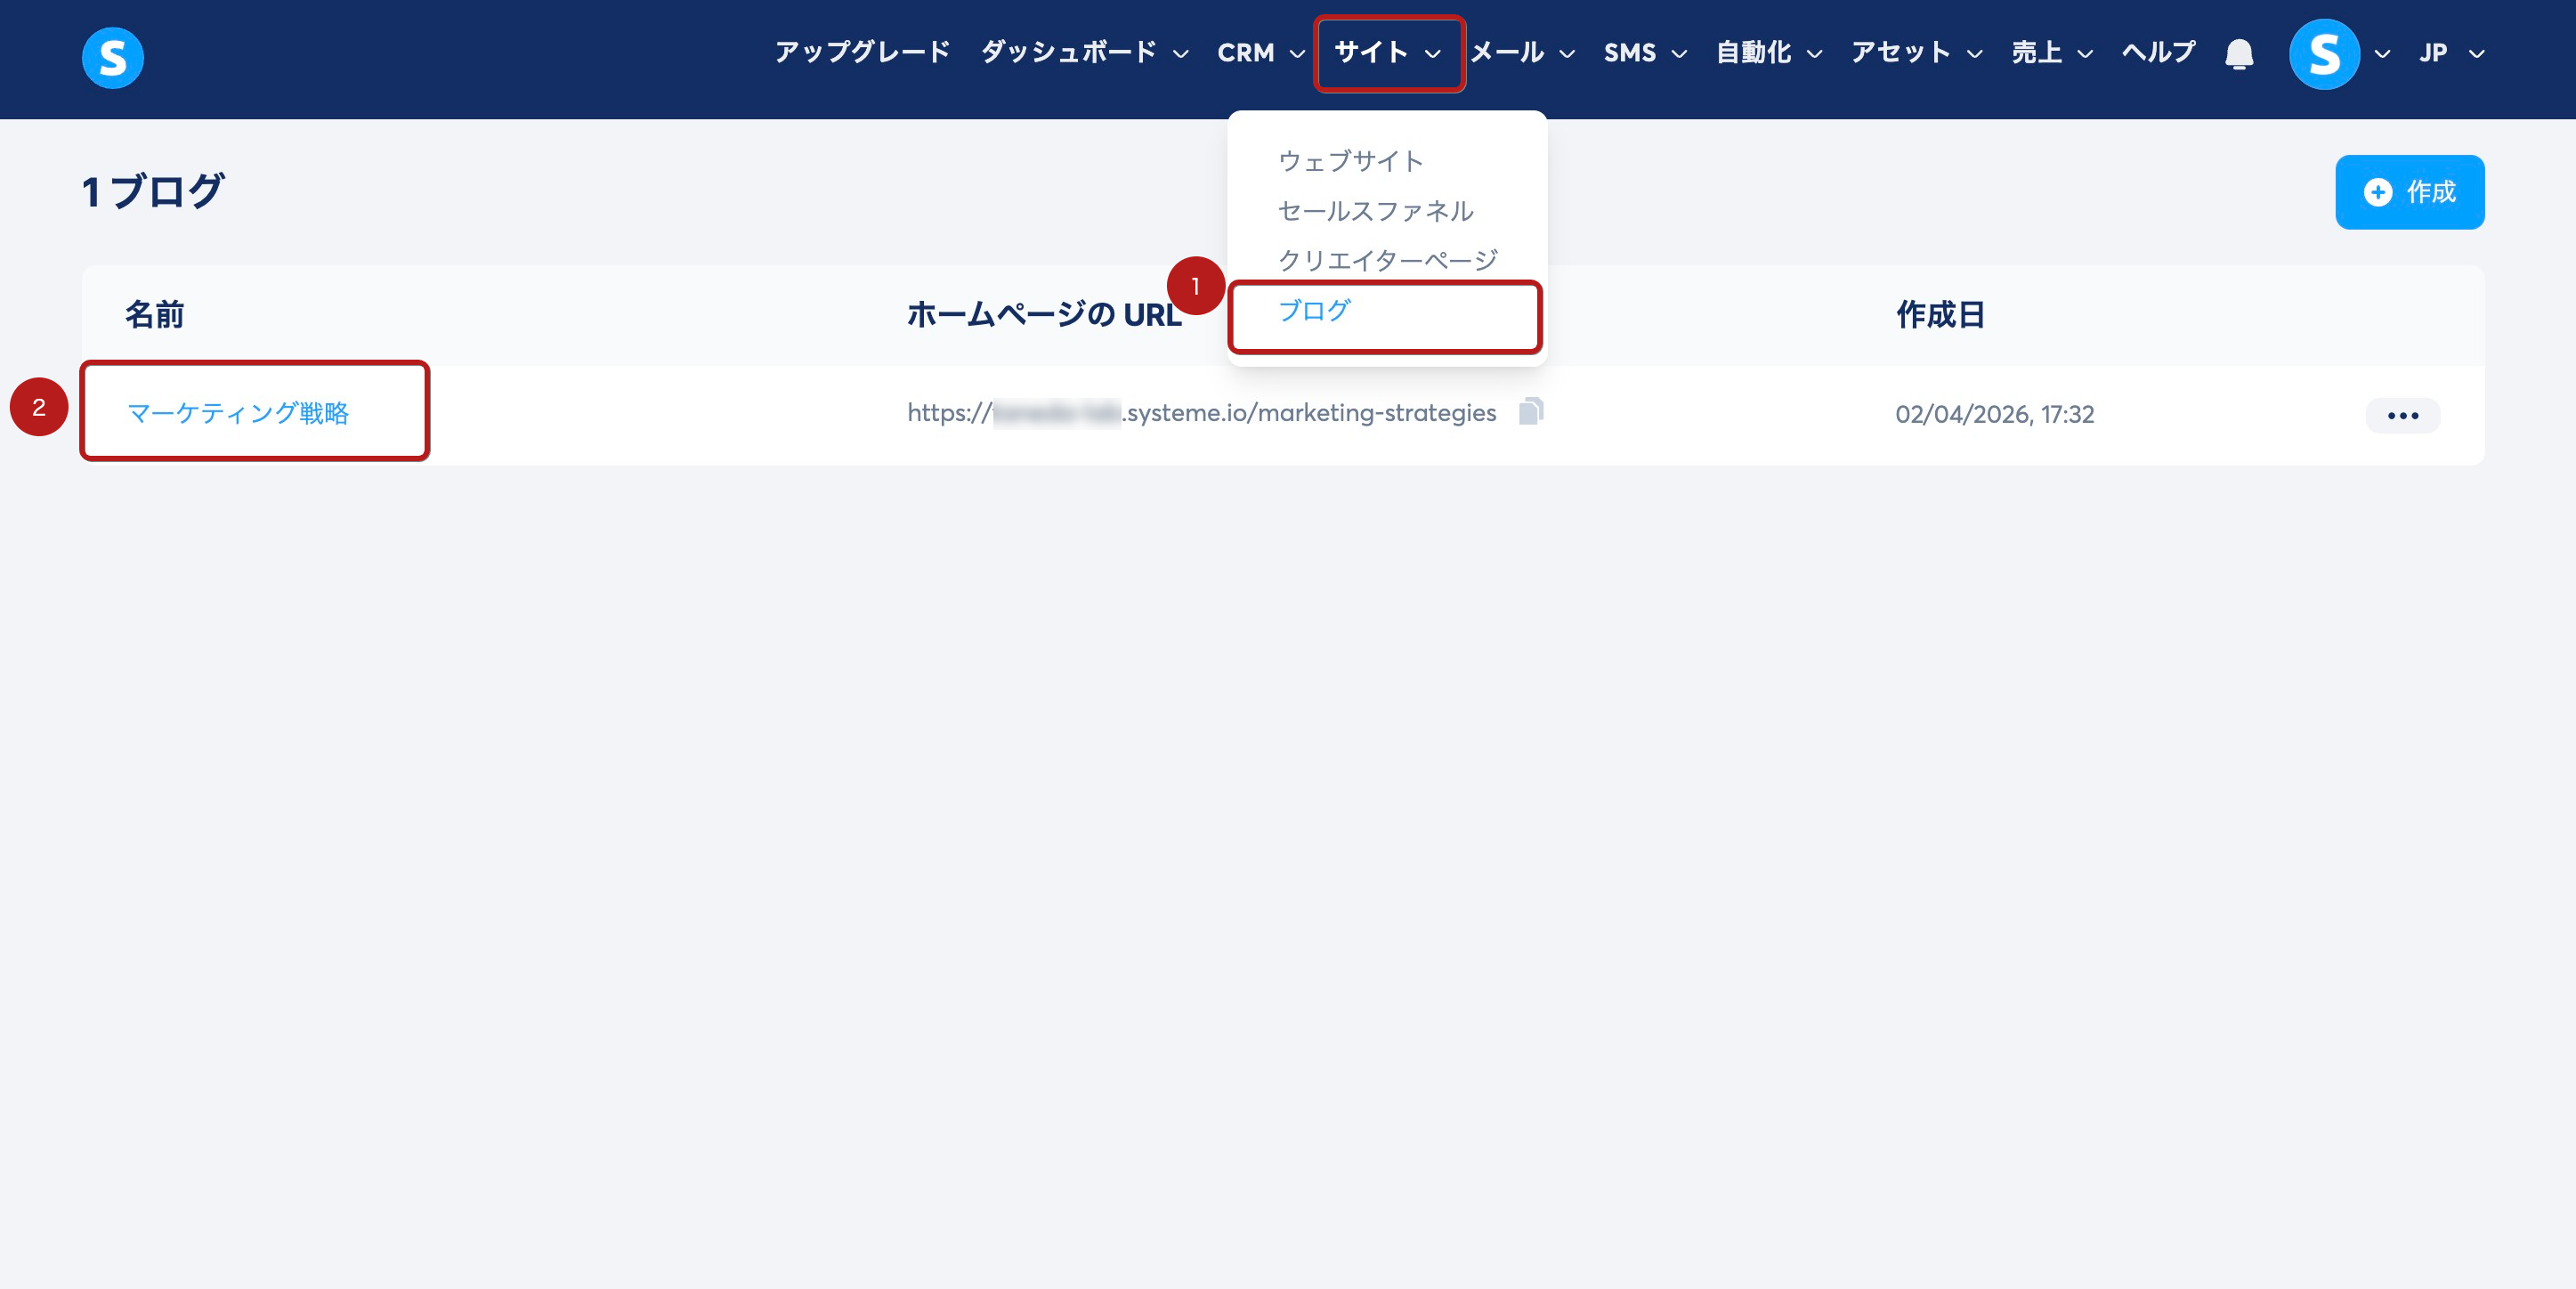Open the 売上 dropdown menu
The height and width of the screenshot is (1289, 2576).
(2052, 53)
